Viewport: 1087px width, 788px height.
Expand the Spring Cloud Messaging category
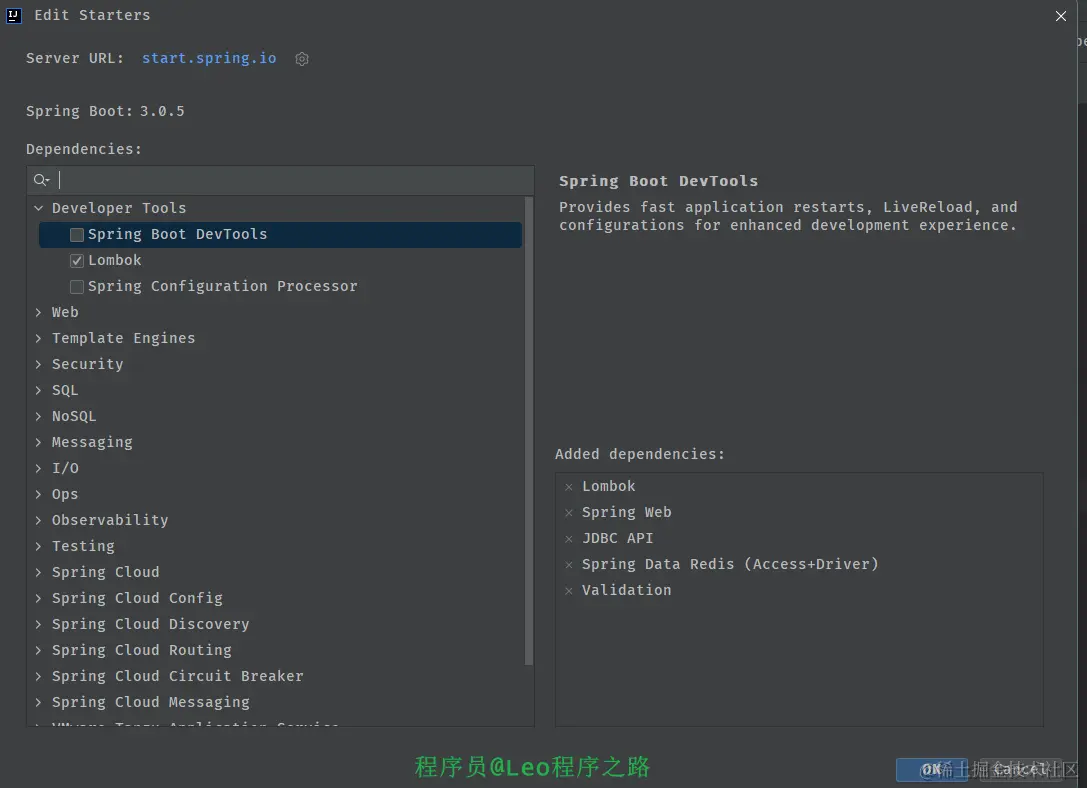tap(39, 702)
